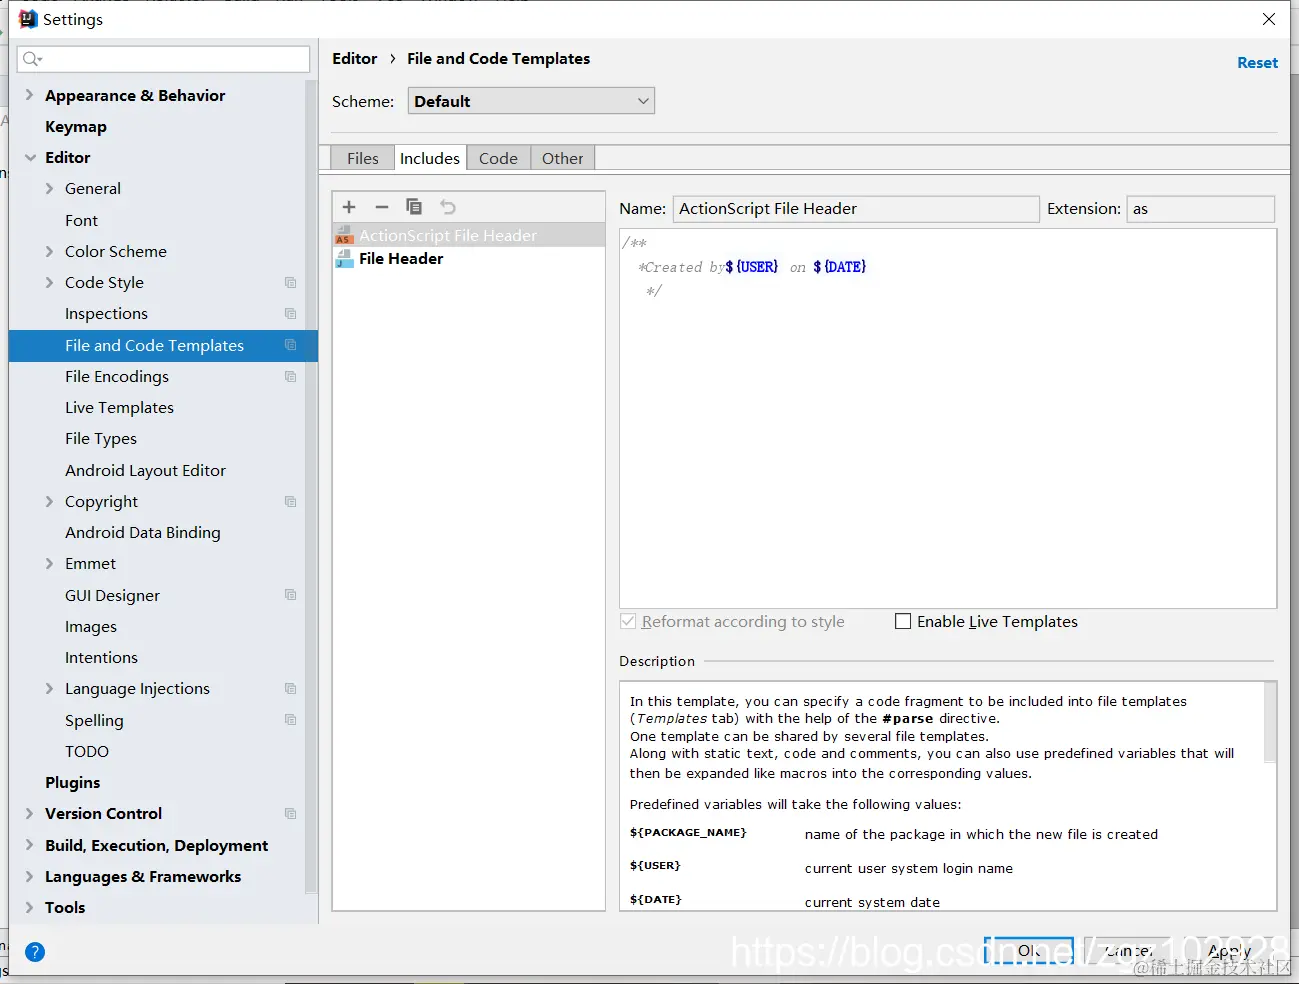This screenshot has height=984, width=1299.
Task: Open File Types settings
Action: 101,439
